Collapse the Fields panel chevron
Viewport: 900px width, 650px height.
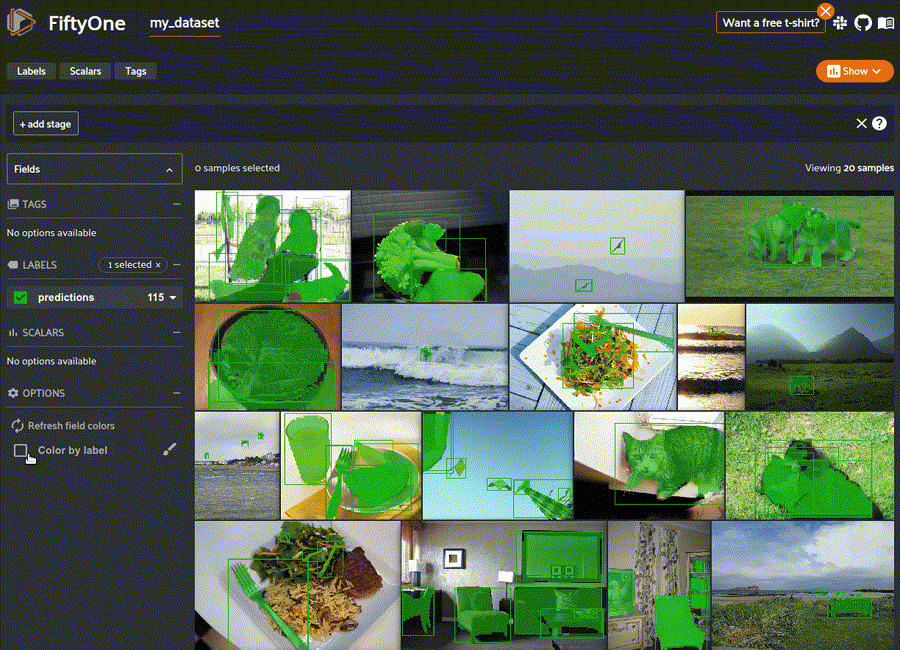(x=169, y=170)
